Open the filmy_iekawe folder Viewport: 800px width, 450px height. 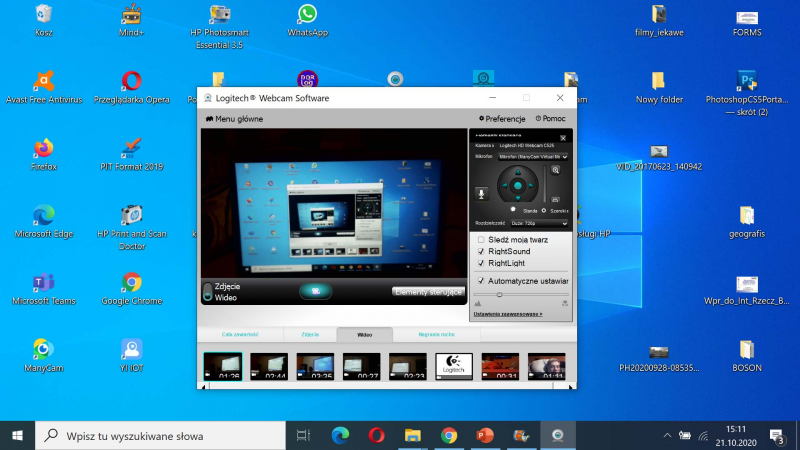659,20
